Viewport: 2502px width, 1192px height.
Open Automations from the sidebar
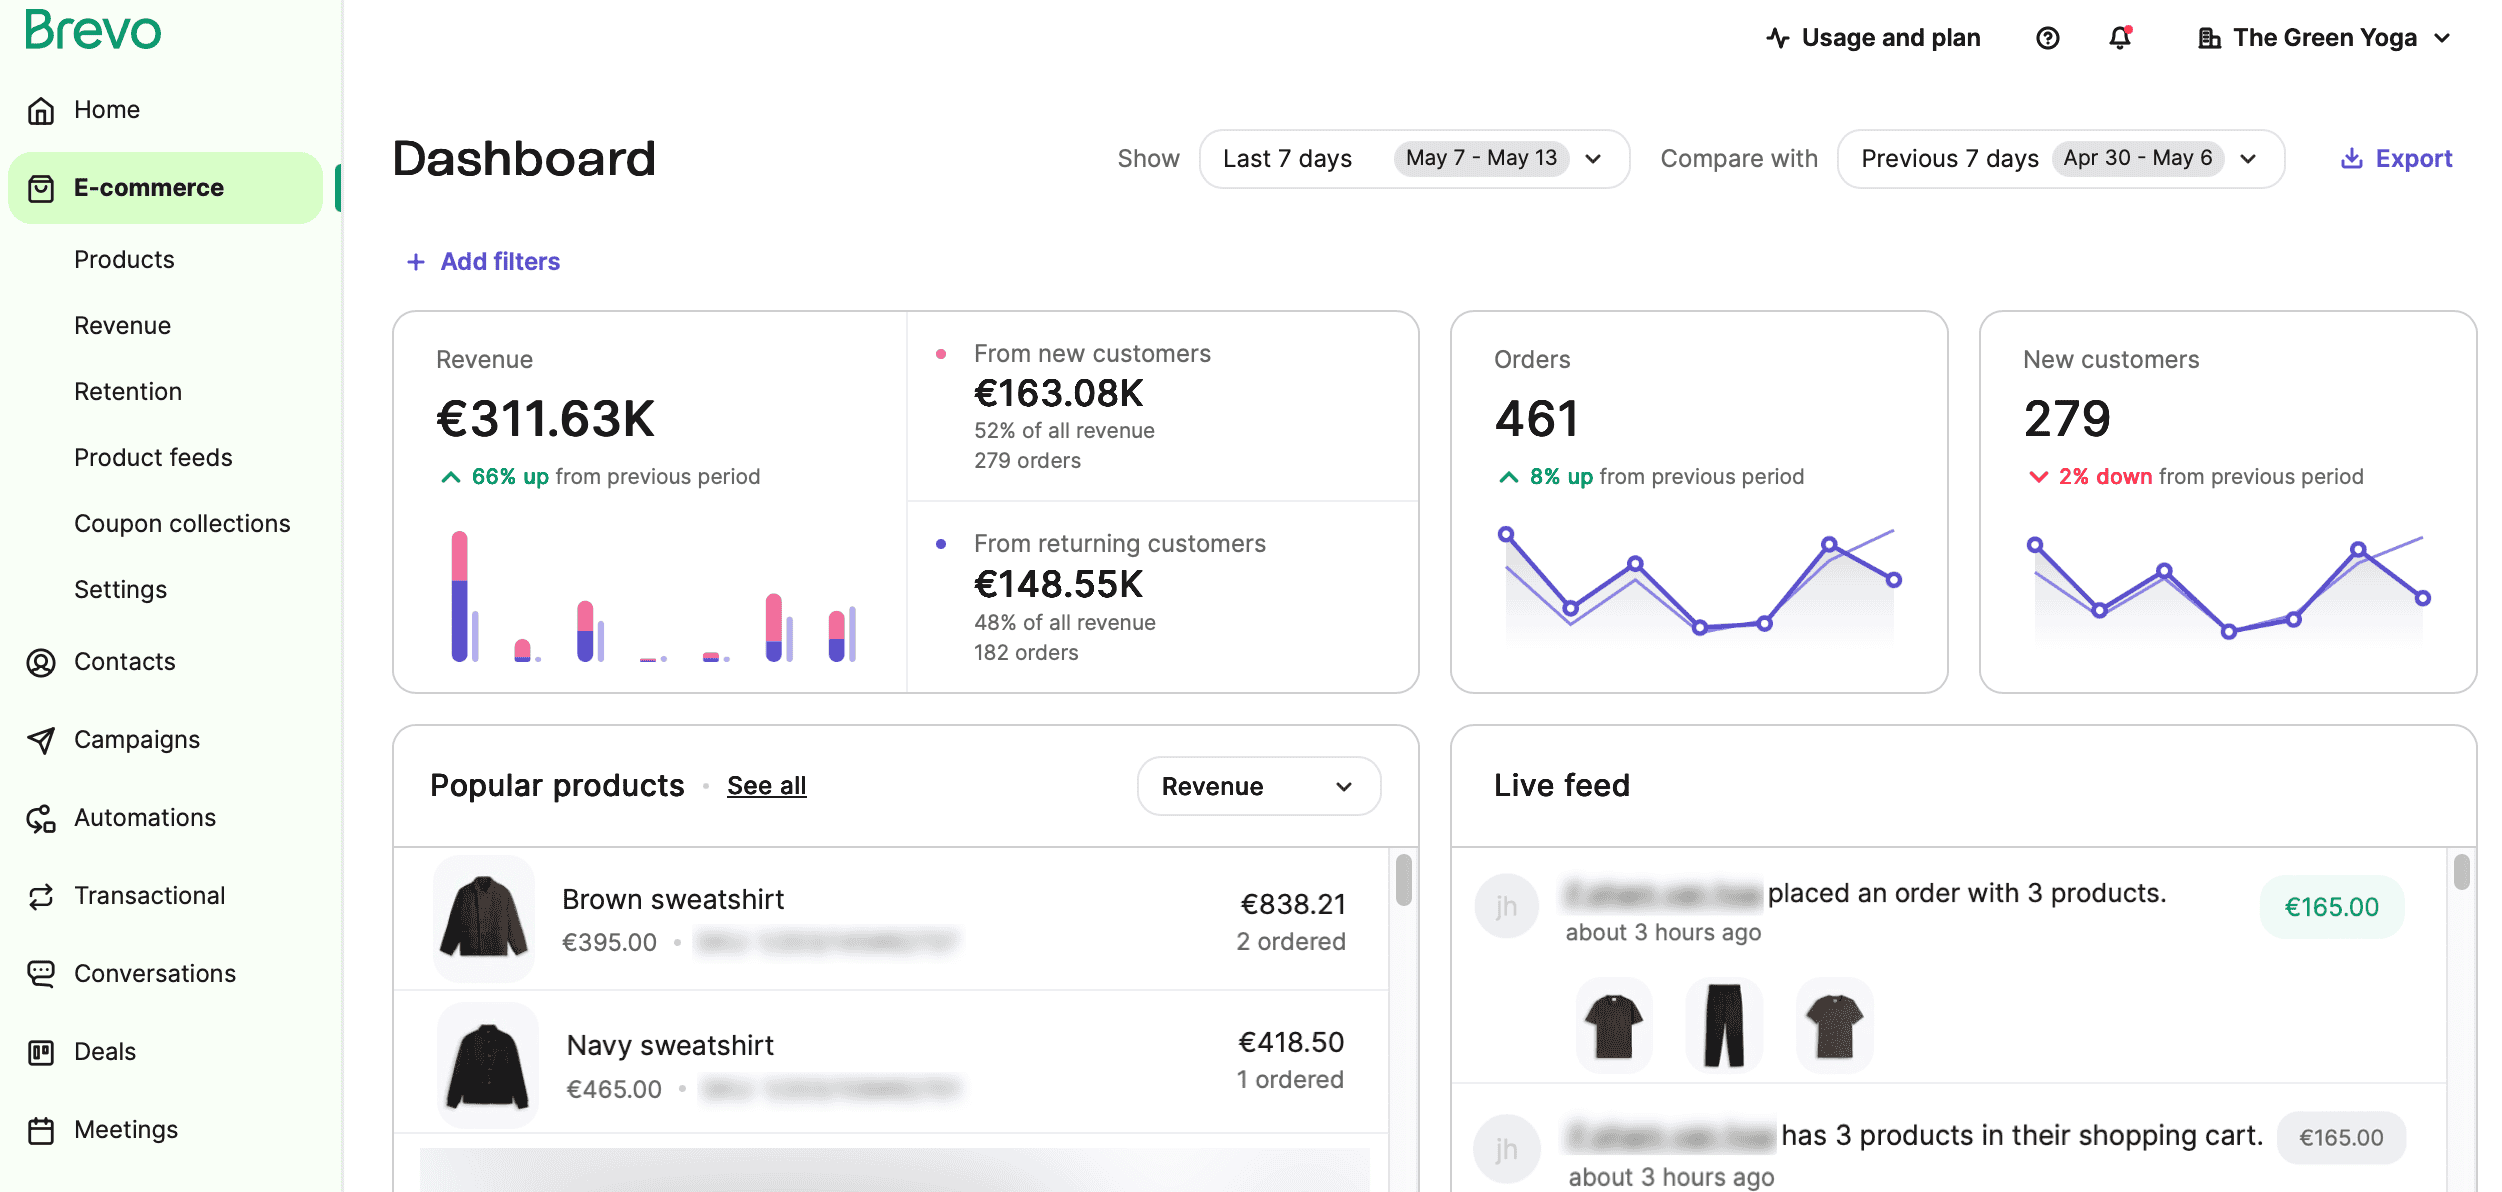tap(144, 817)
